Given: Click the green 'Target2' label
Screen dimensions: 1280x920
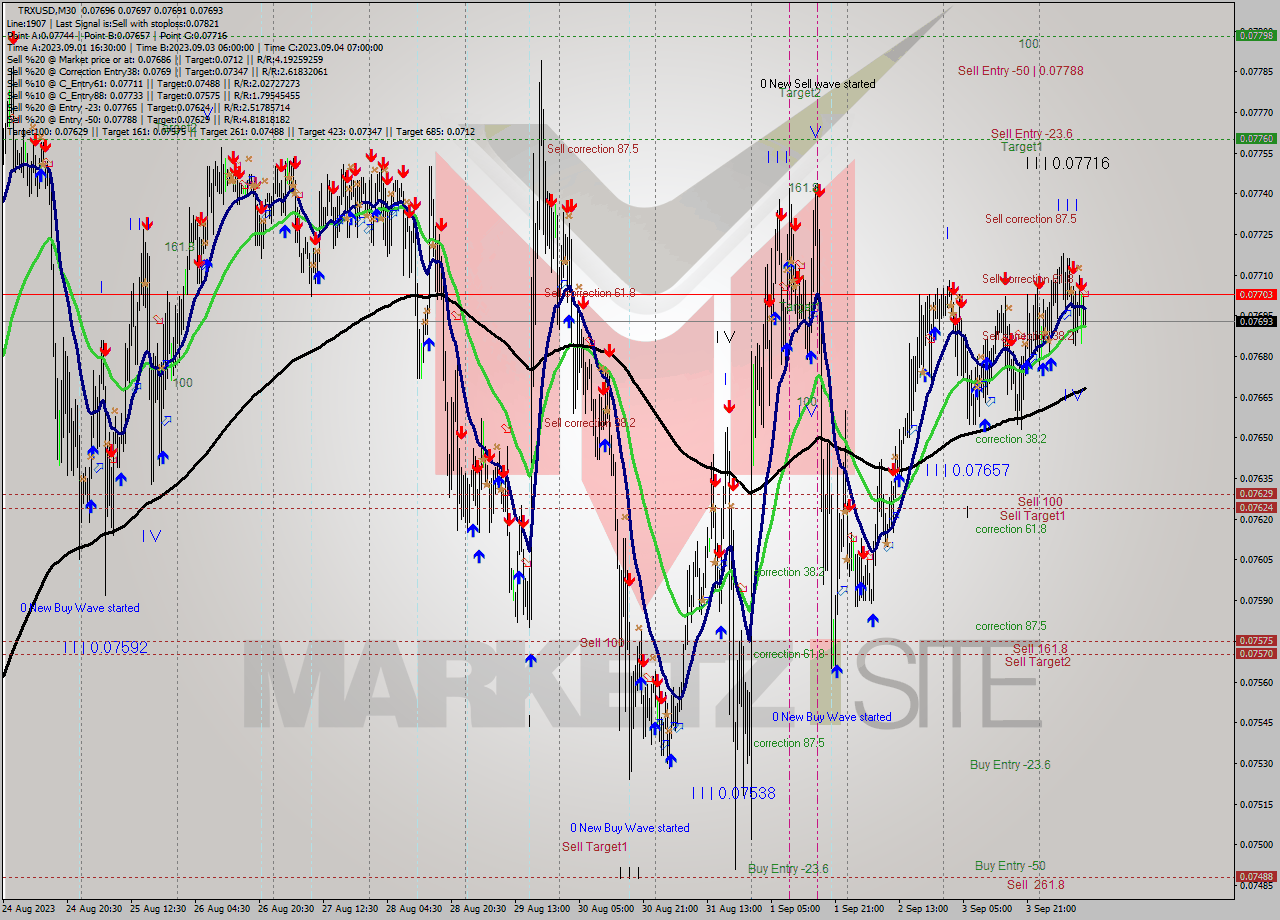Looking at the screenshot, I should tap(800, 93).
